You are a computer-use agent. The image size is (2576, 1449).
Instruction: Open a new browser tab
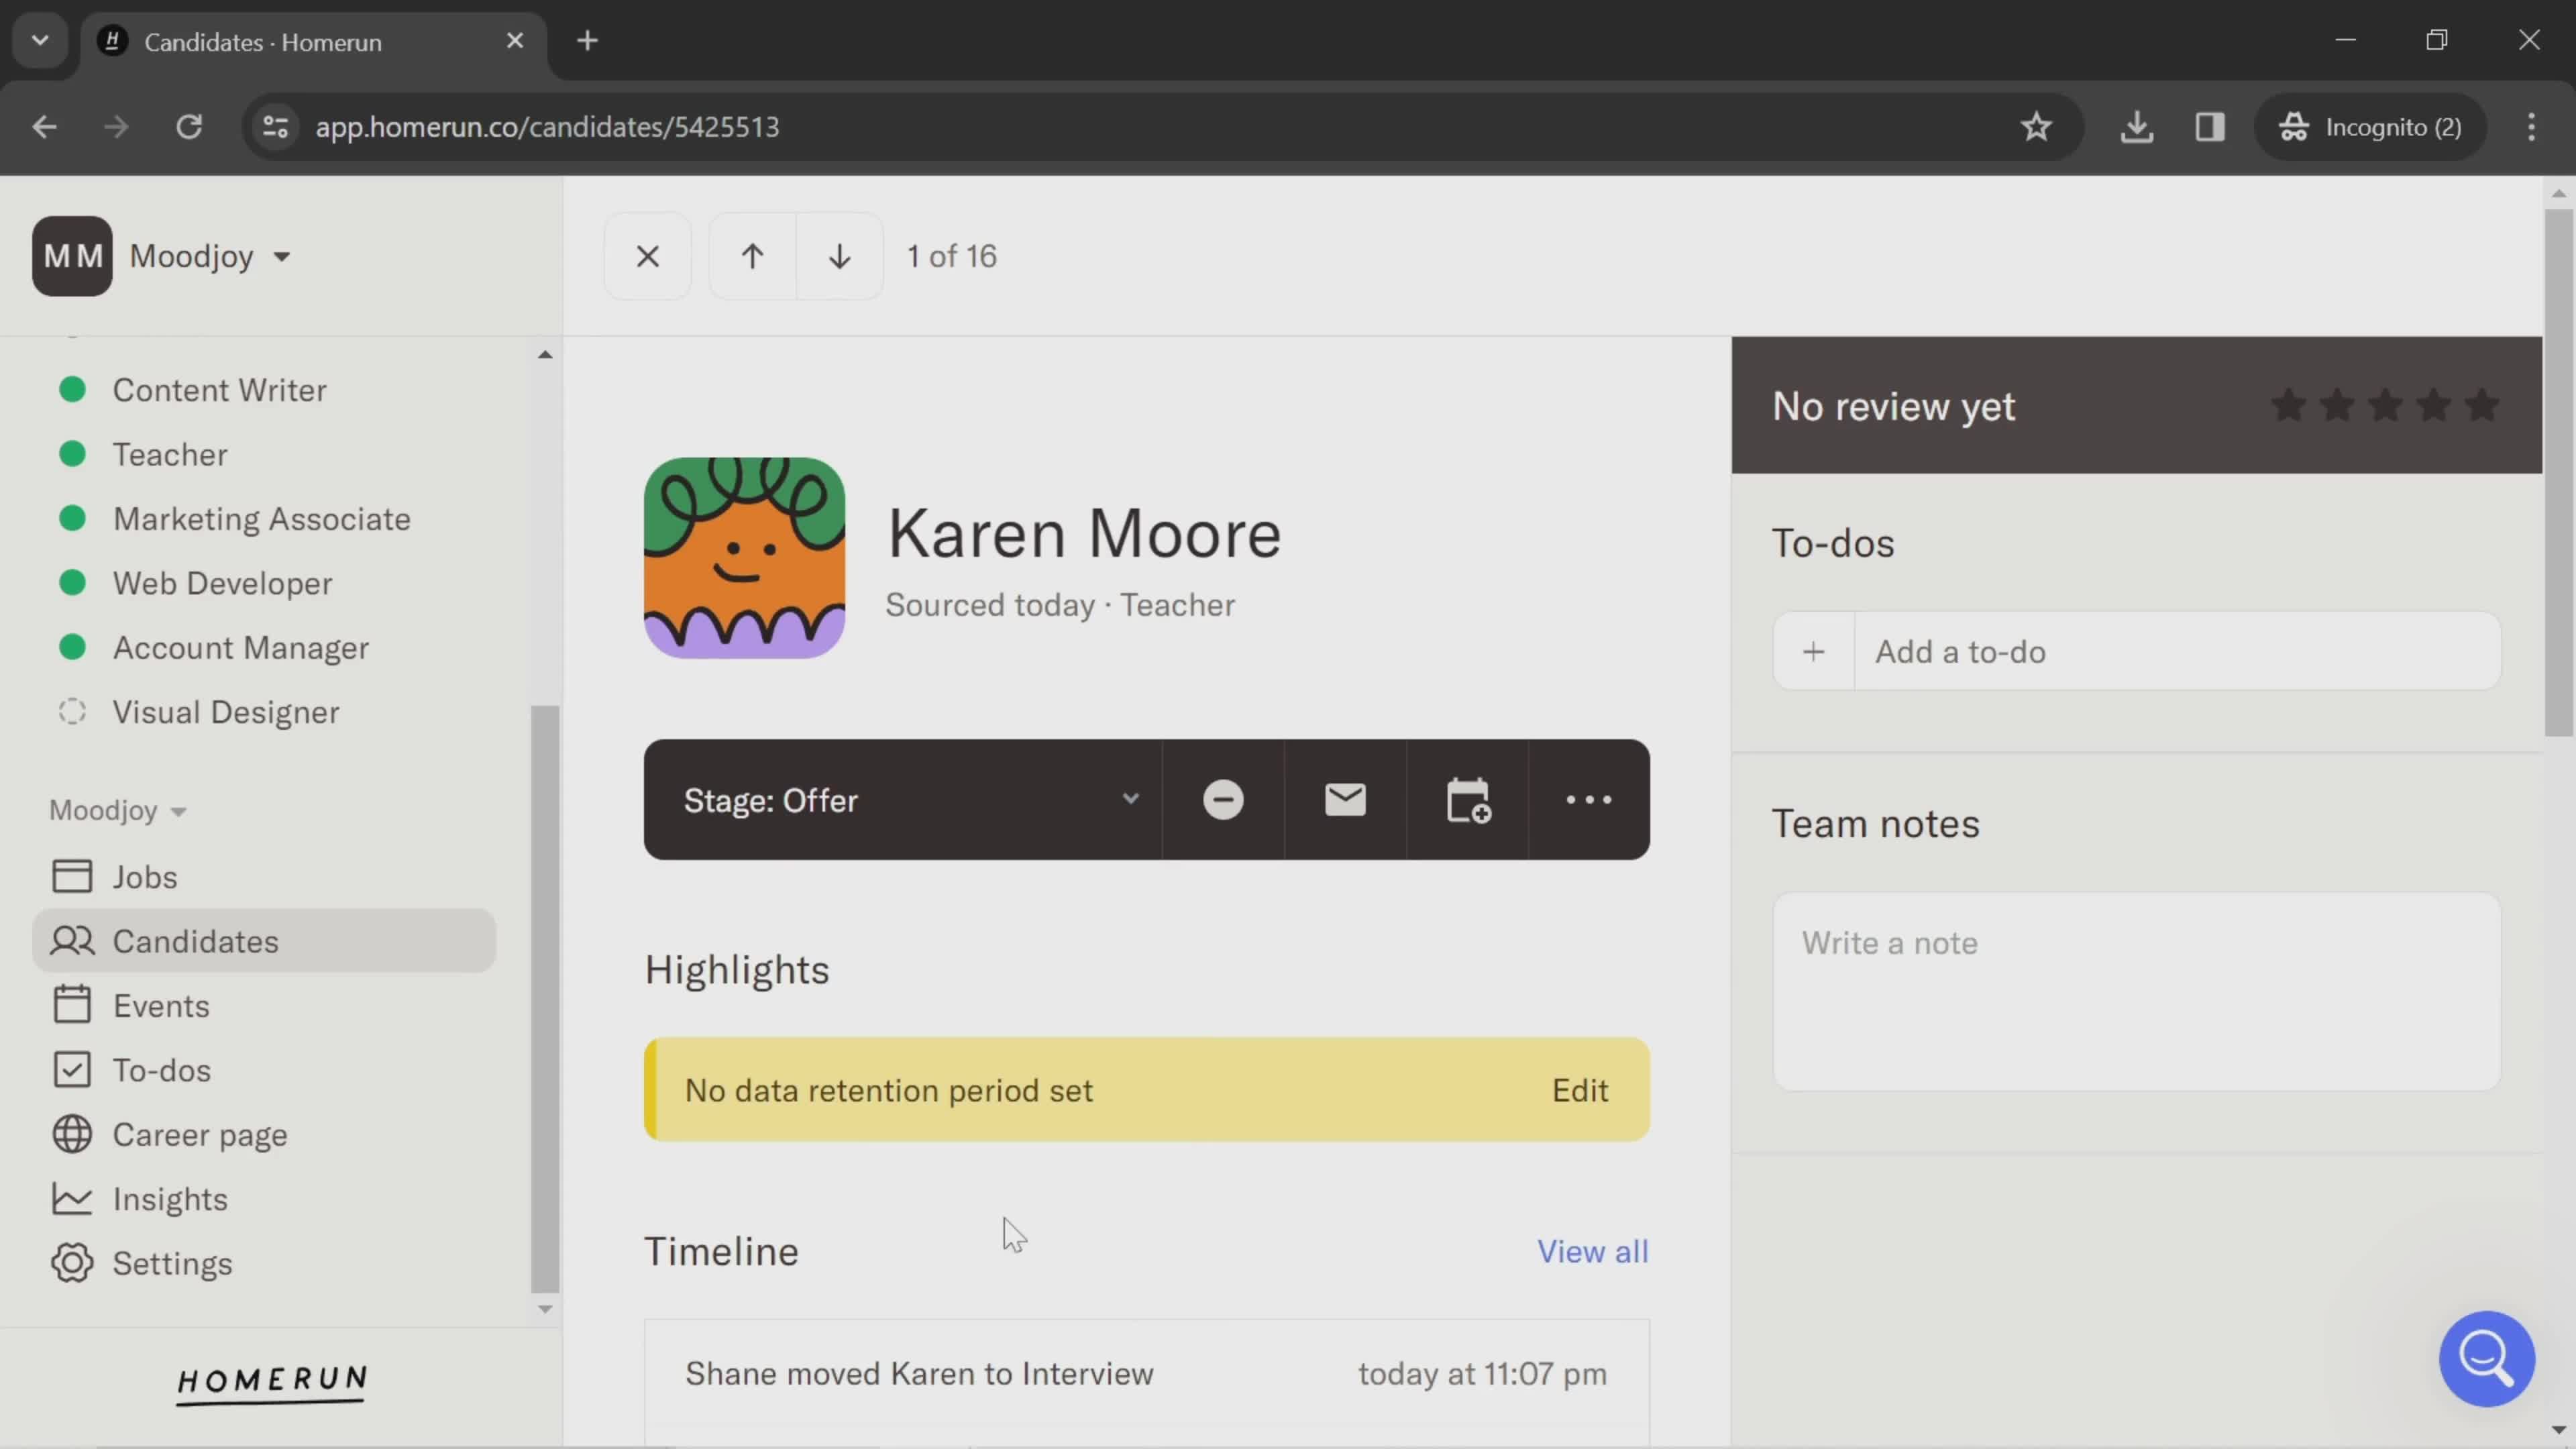point(587,41)
